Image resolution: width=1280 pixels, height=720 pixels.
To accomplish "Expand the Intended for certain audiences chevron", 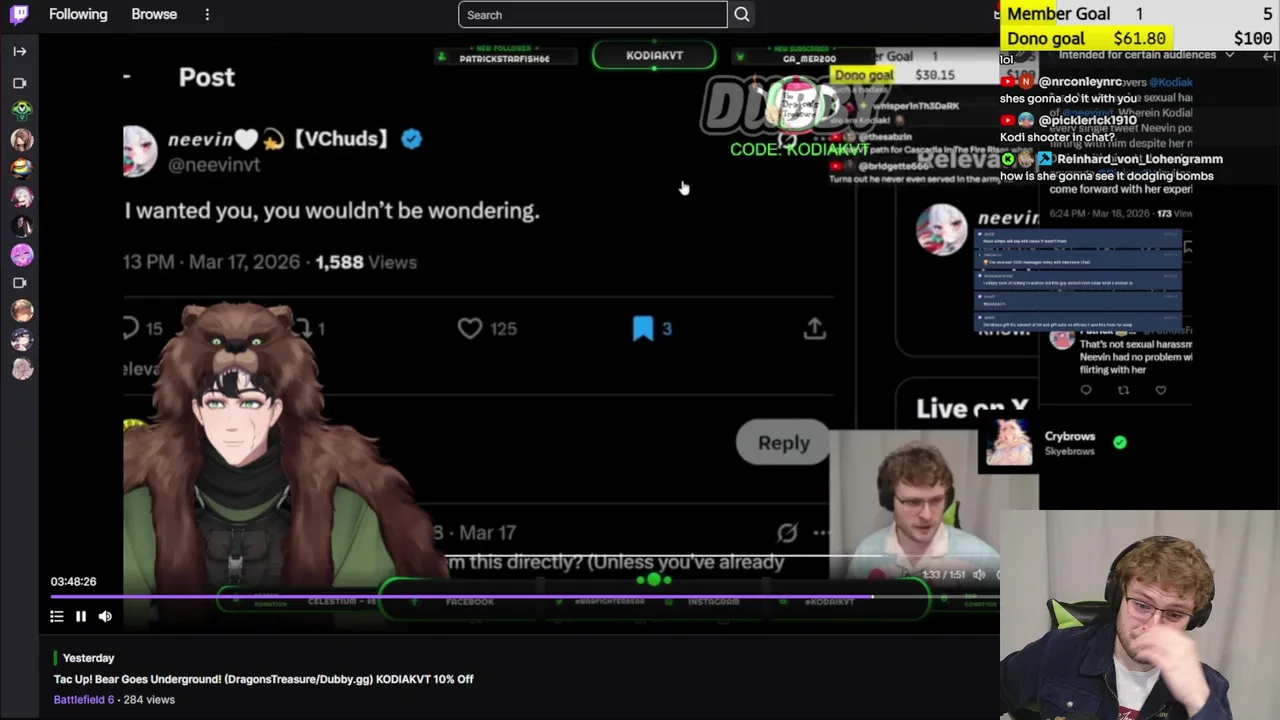I will pos(1229,56).
